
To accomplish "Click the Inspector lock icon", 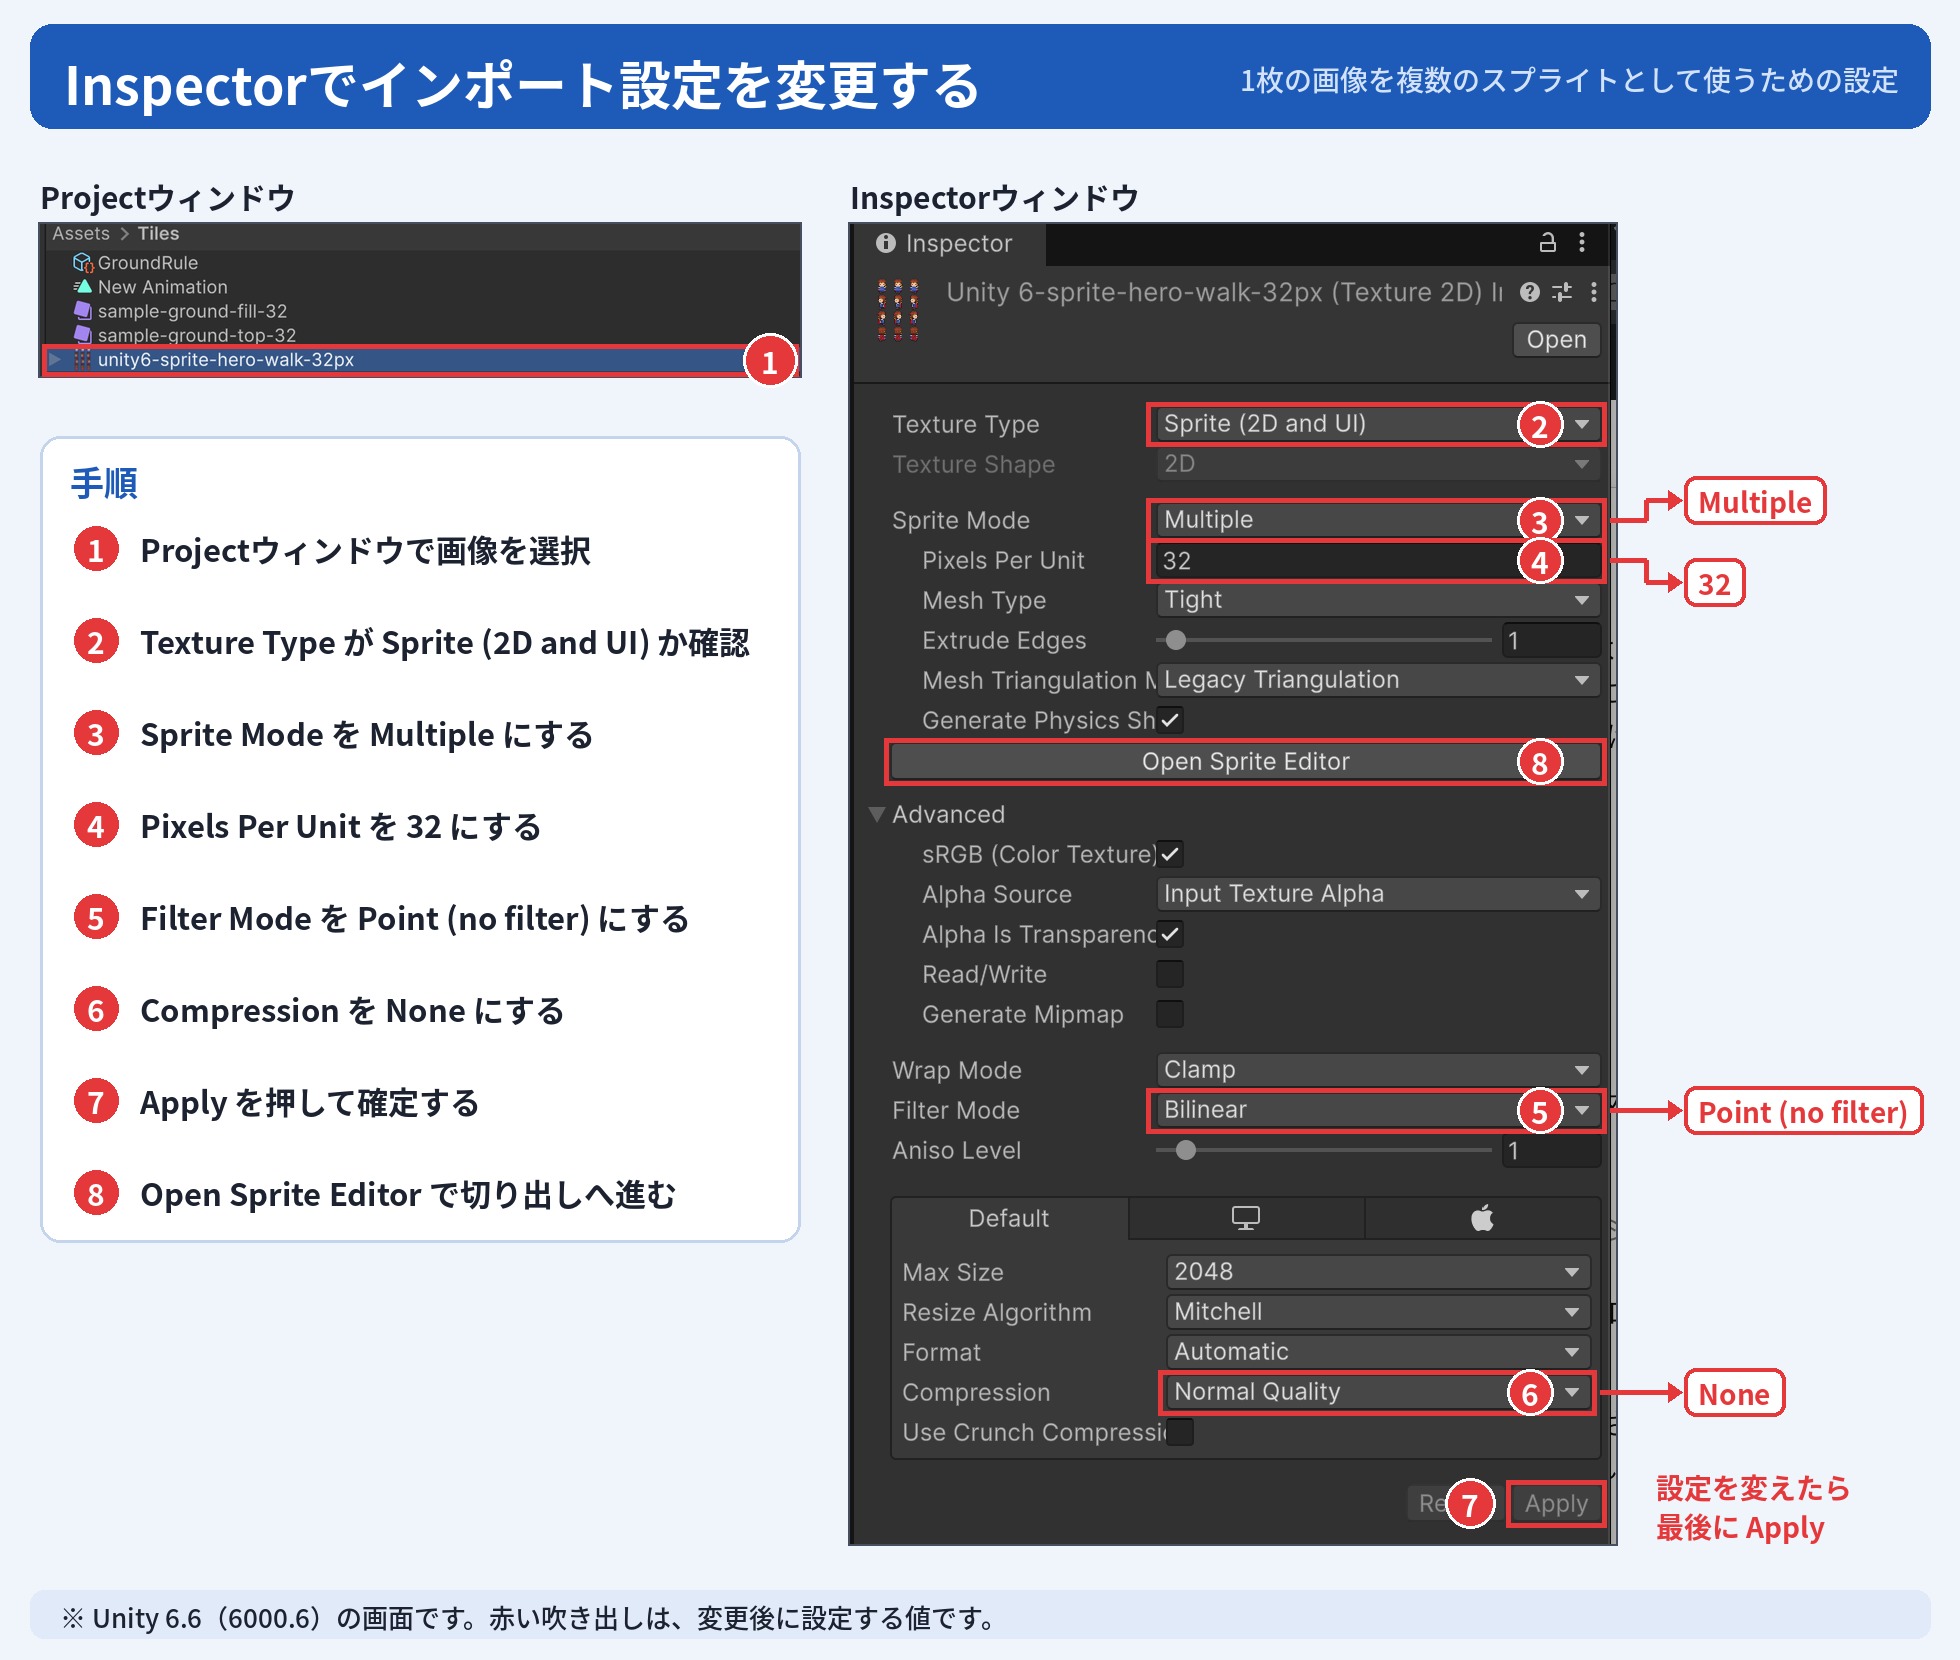I will [1547, 242].
